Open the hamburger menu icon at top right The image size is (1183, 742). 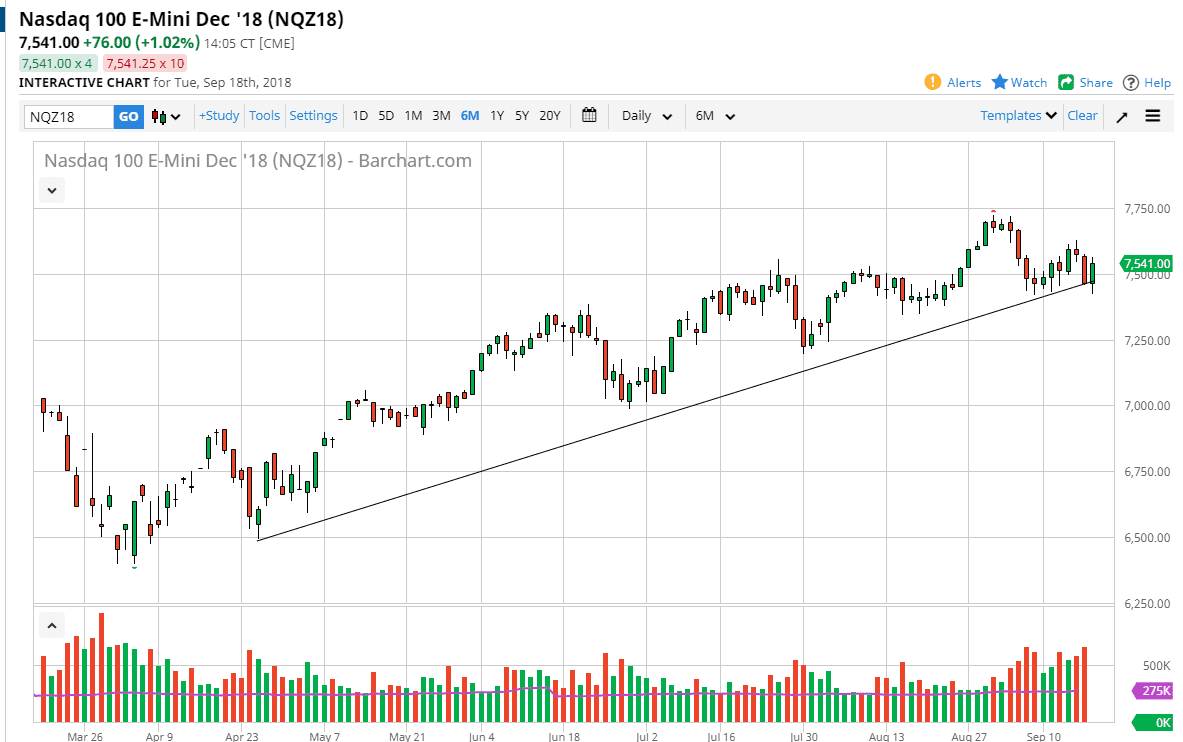pos(1152,116)
